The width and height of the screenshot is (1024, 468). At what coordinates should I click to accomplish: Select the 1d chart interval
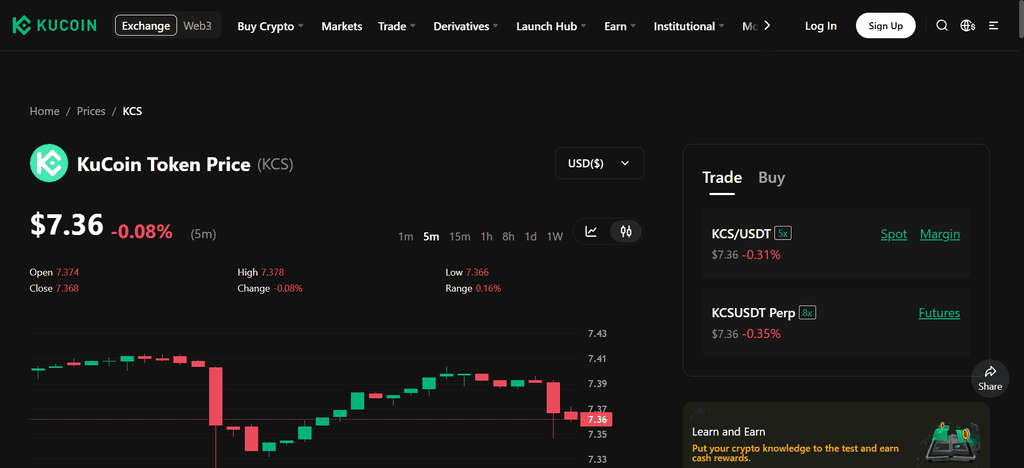point(531,237)
